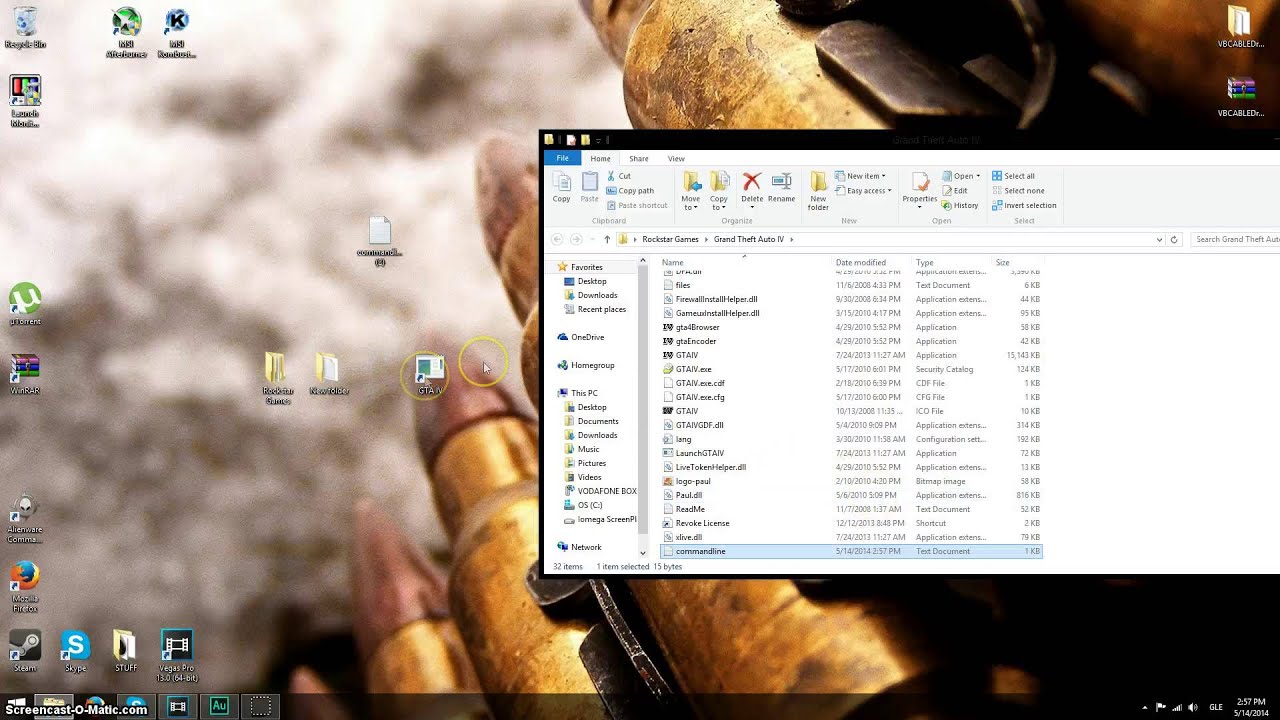Click the Rename ribbon icon

(781, 187)
